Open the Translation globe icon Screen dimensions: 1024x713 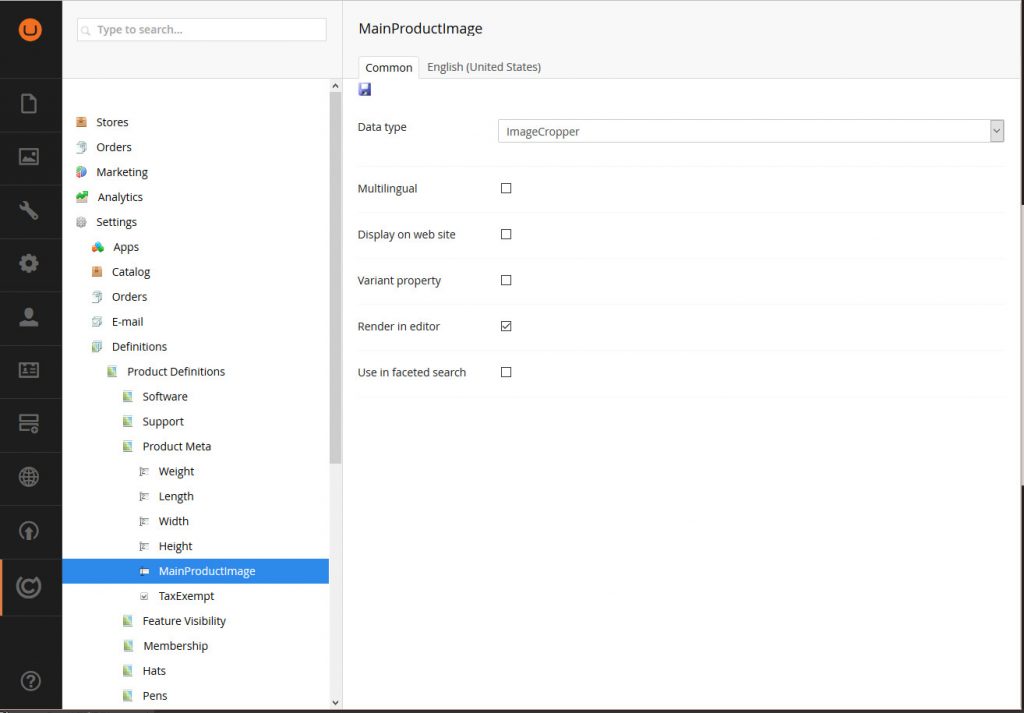(x=31, y=478)
